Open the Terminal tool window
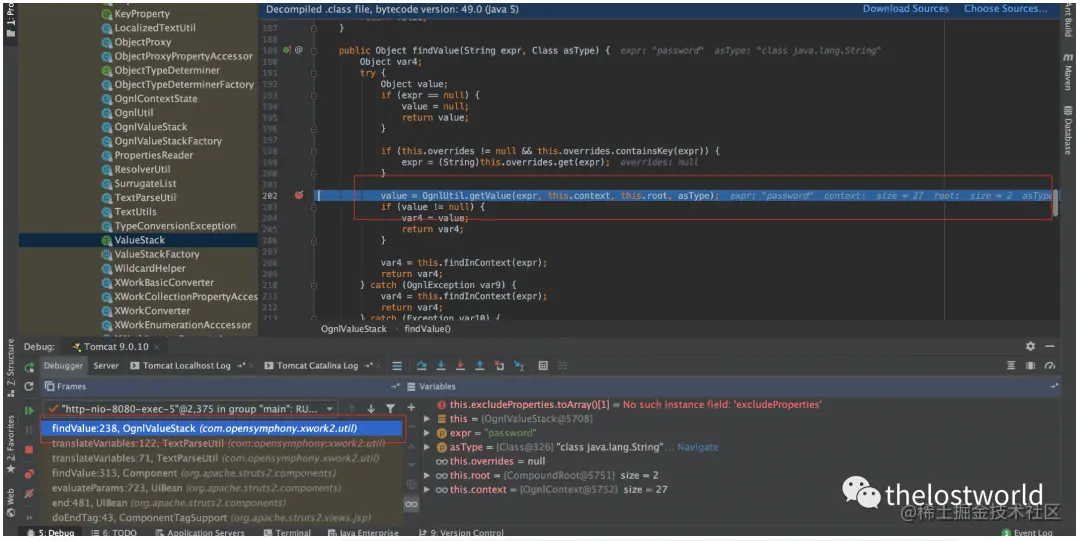Screen dimensions: 1080x541 [287, 533]
